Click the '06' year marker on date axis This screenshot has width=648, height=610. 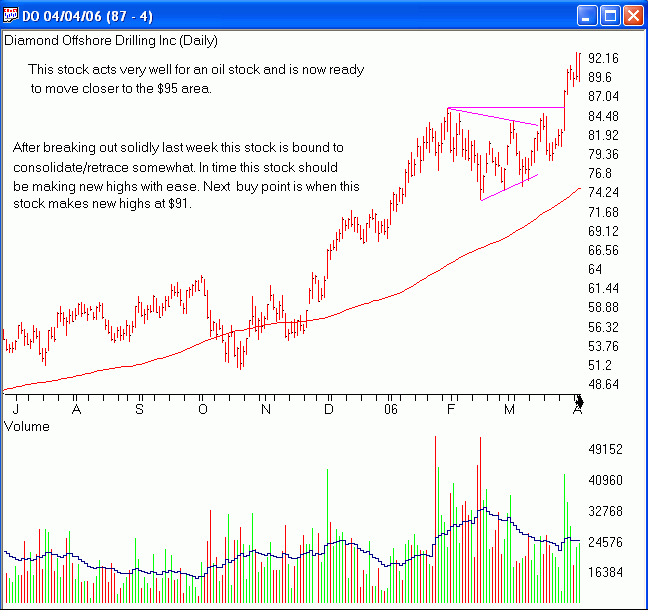coord(391,409)
